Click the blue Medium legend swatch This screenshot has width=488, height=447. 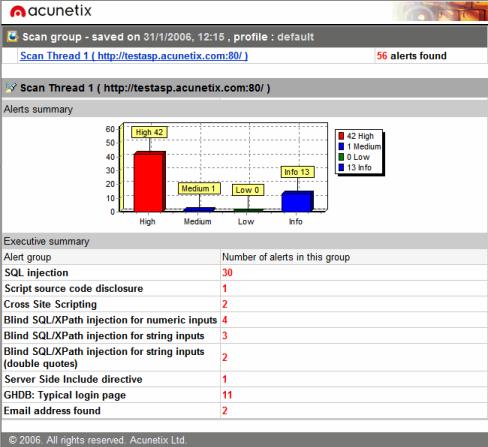click(x=341, y=146)
